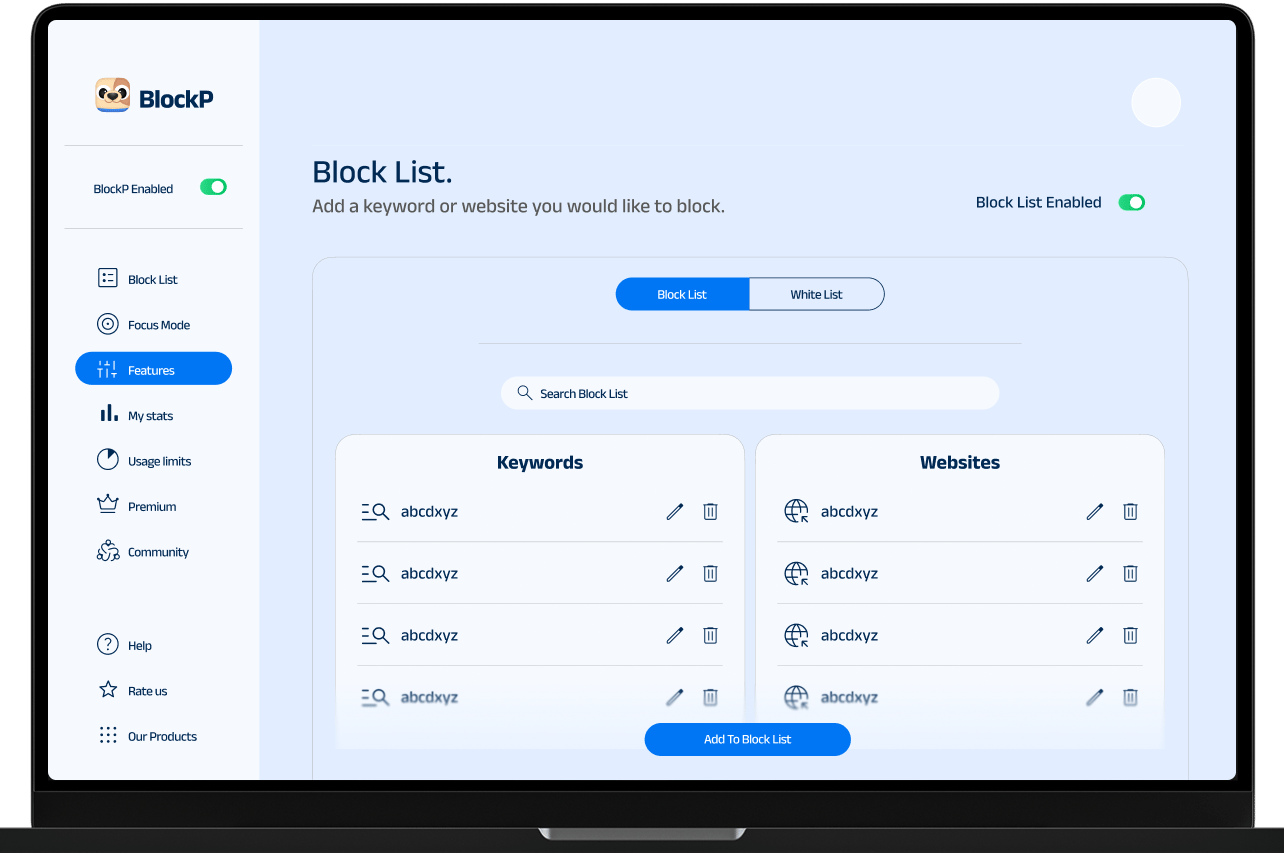Click the Features sliders icon
The width and height of the screenshot is (1285, 854).
point(107,369)
